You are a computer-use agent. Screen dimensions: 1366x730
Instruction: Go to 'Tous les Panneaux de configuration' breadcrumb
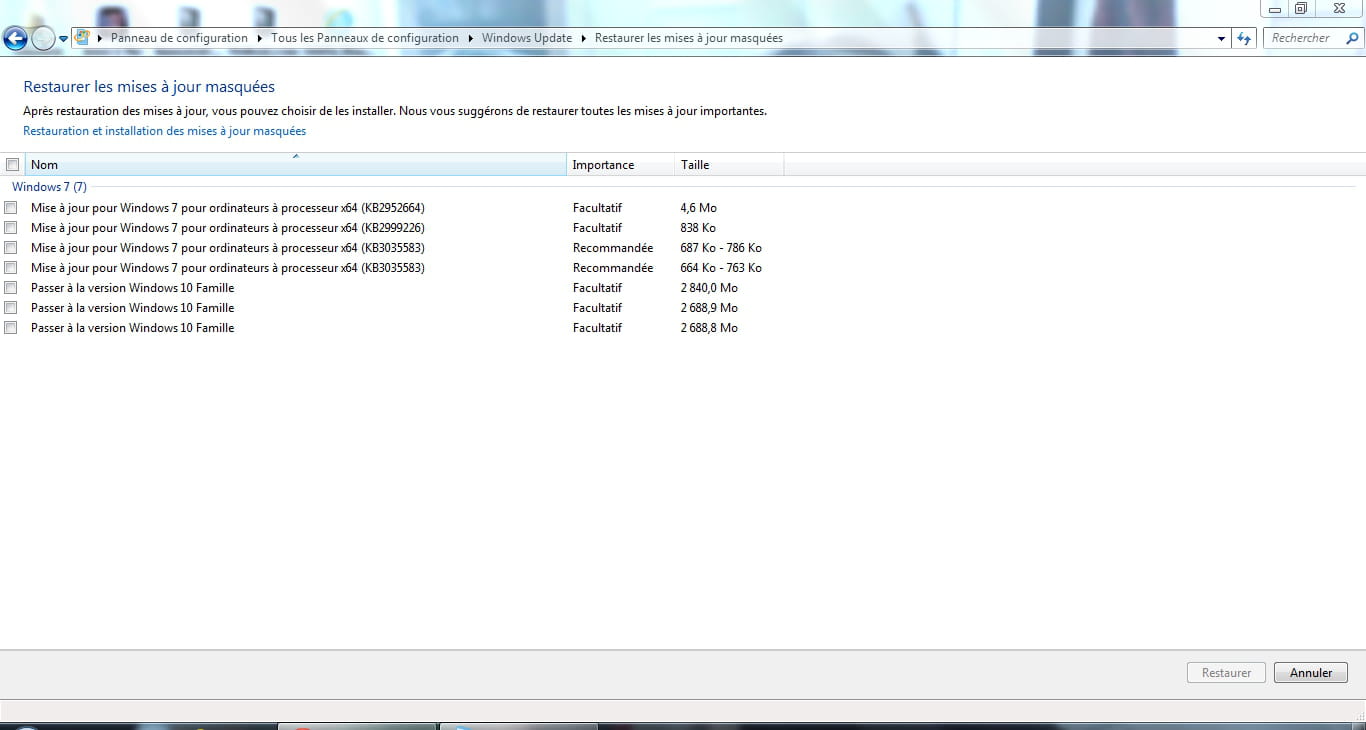pyautogui.click(x=365, y=38)
